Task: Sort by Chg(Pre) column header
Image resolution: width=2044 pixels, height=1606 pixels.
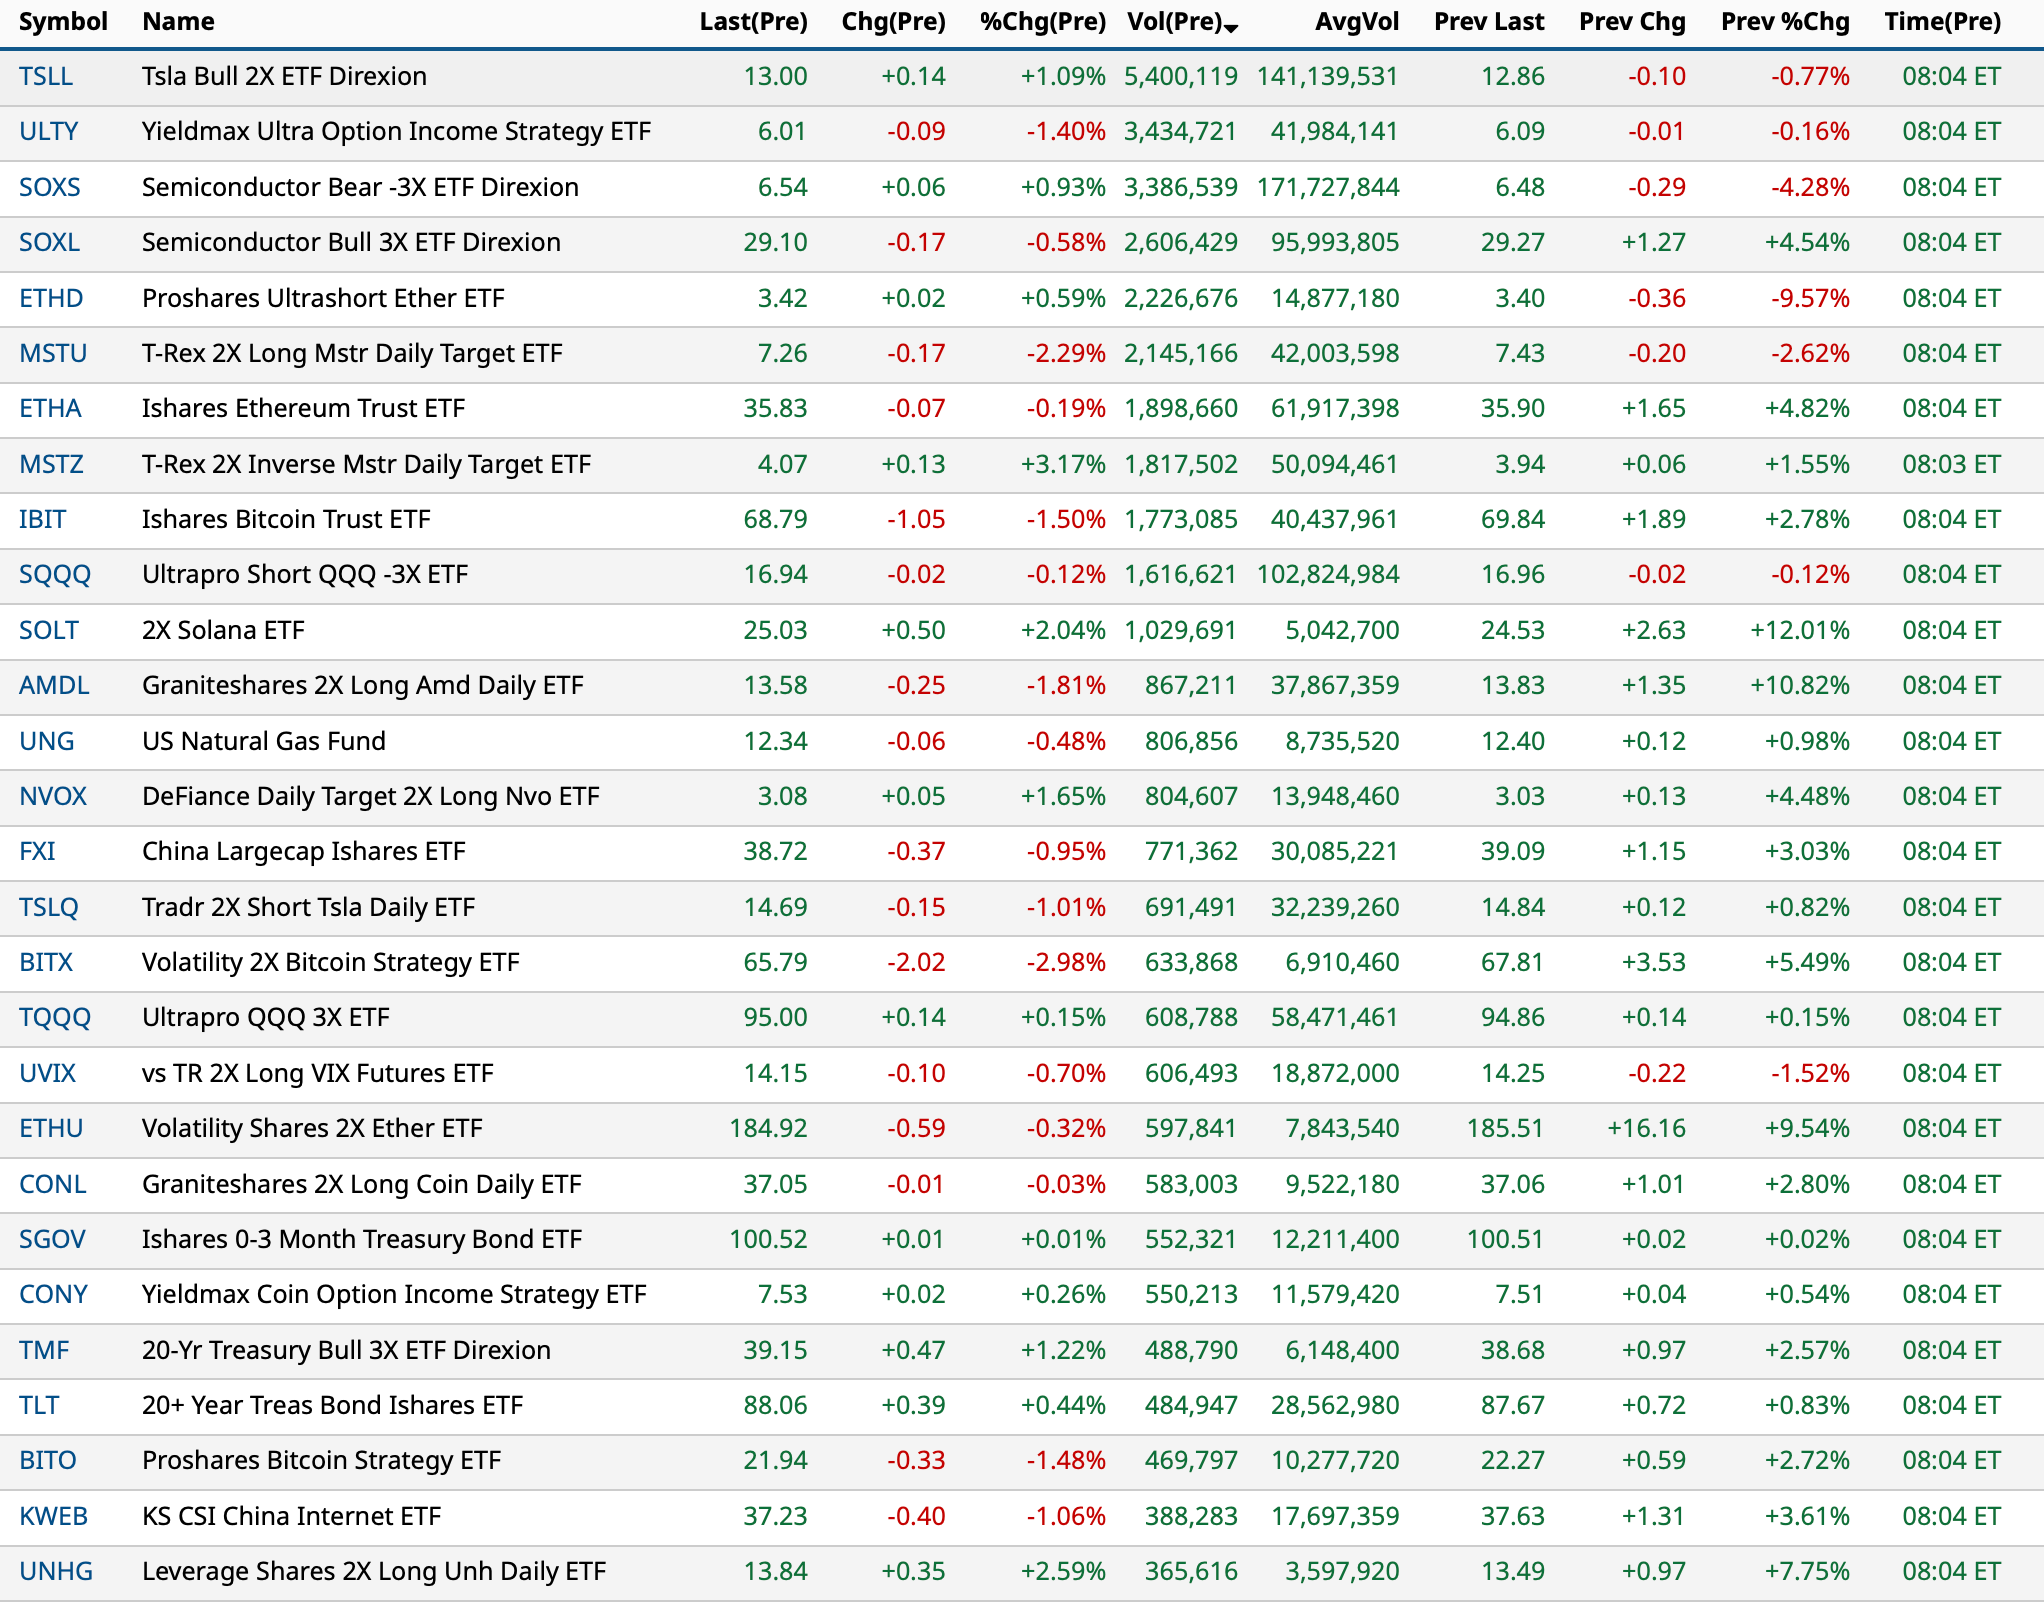Action: [x=893, y=22]
